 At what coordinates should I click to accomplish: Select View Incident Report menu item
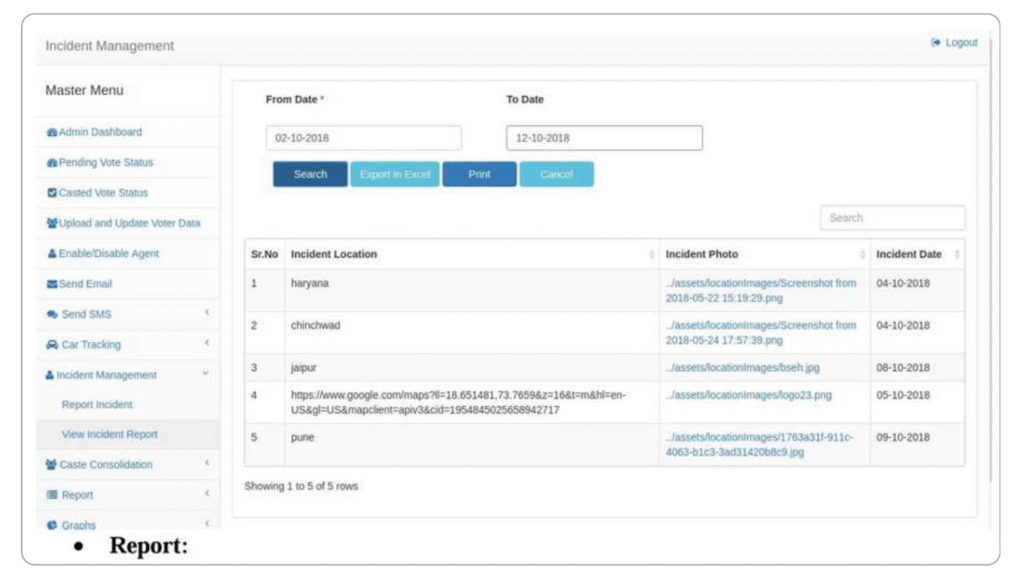(109, 435)
